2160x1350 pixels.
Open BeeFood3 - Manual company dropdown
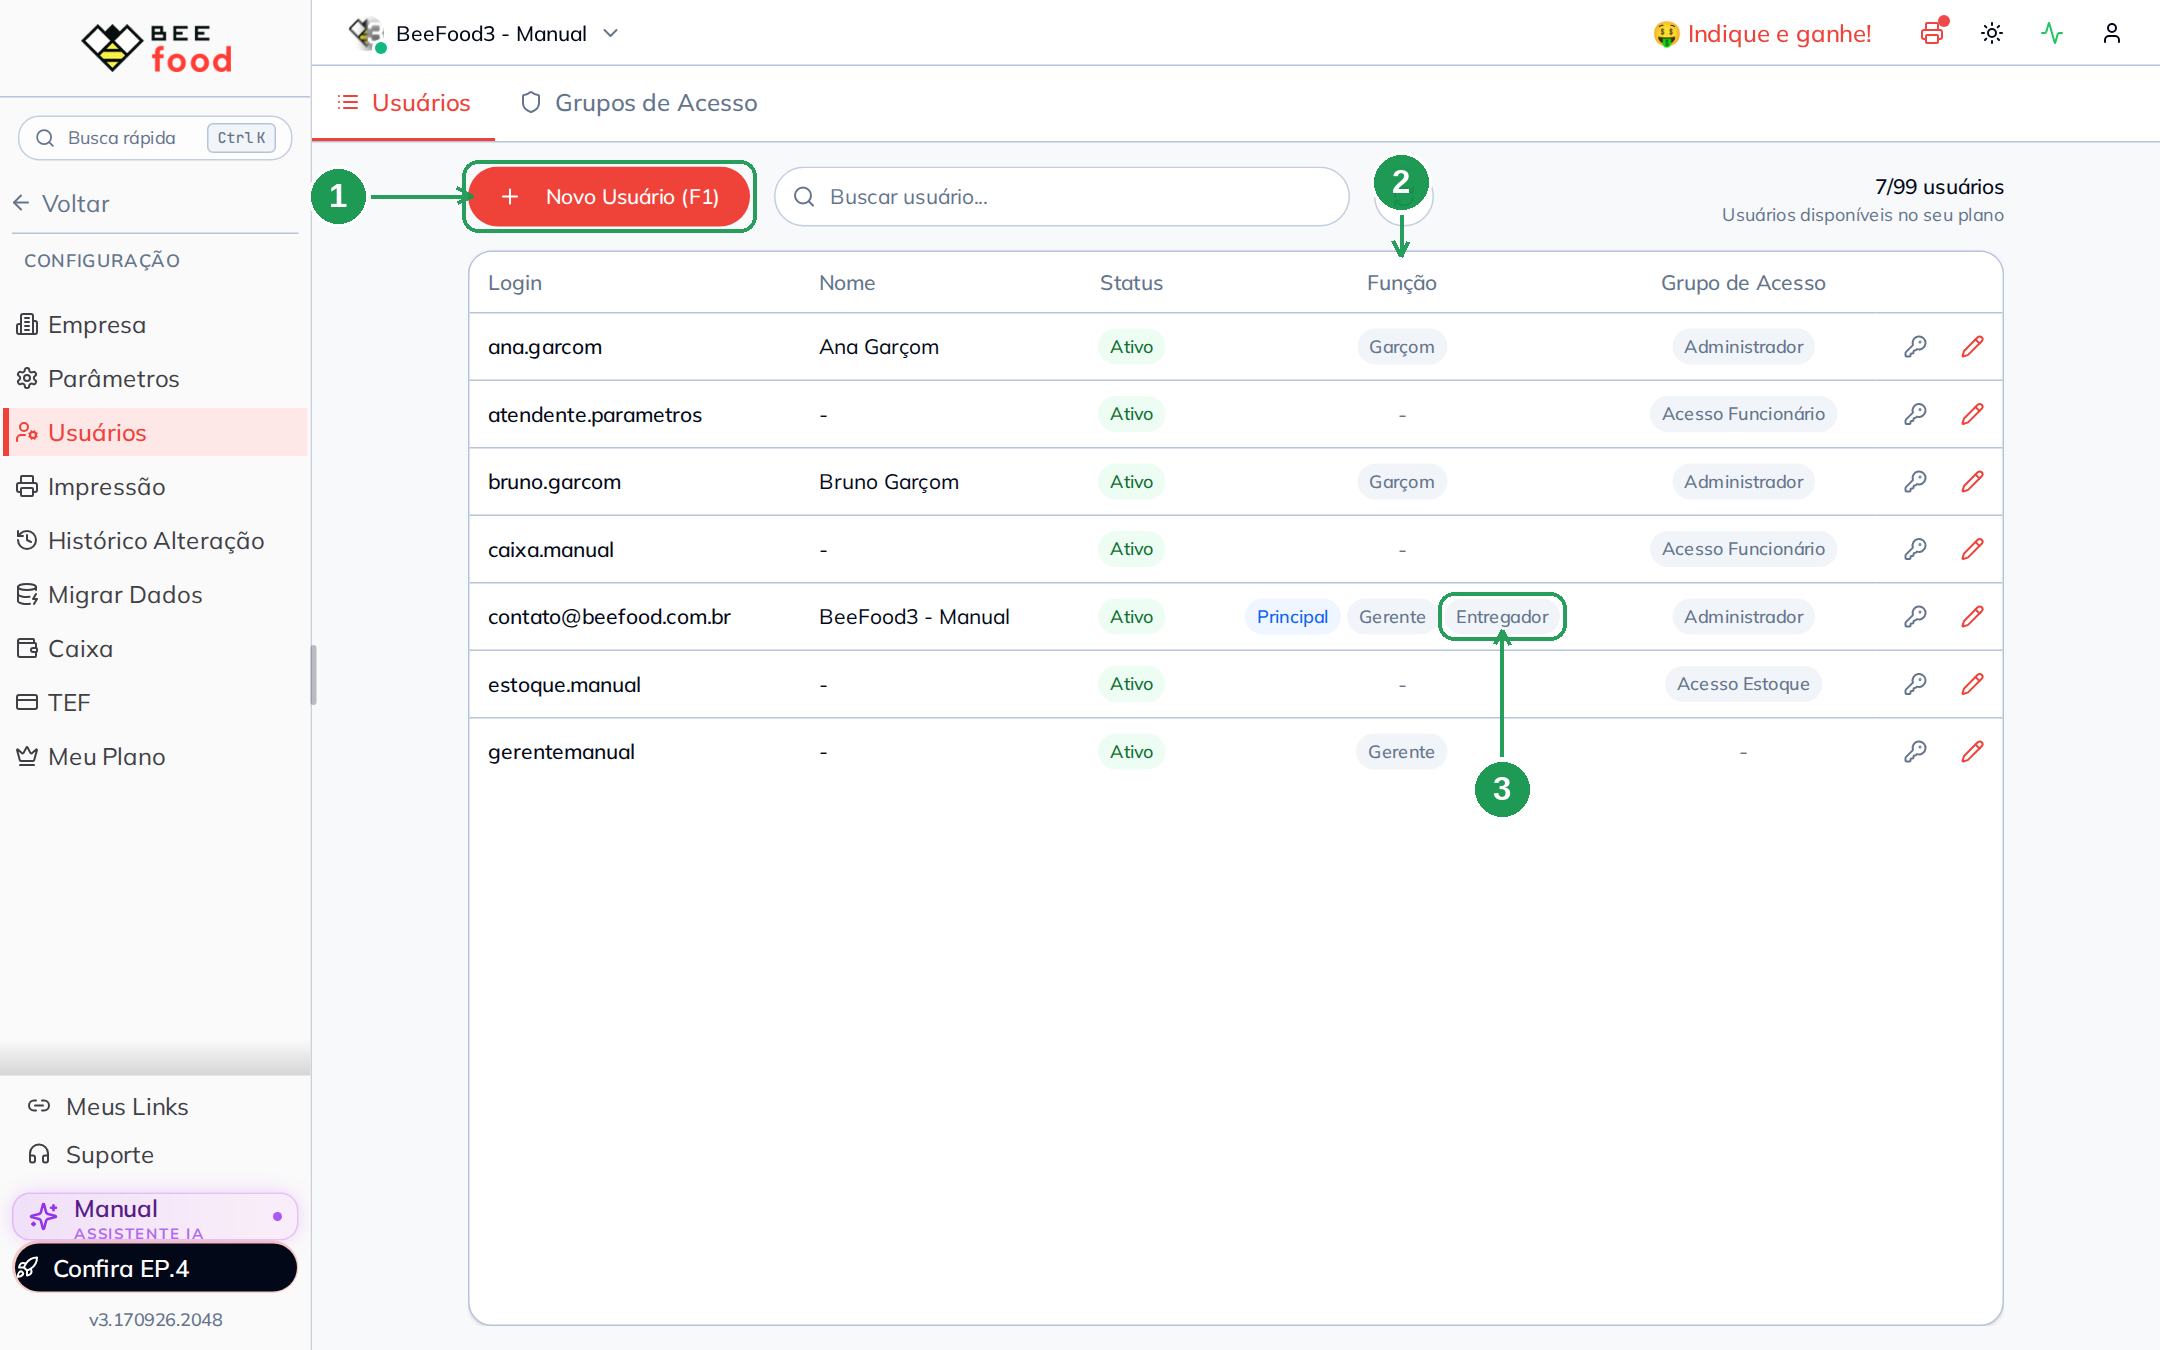pyautogui.click(x=484, y=34)
